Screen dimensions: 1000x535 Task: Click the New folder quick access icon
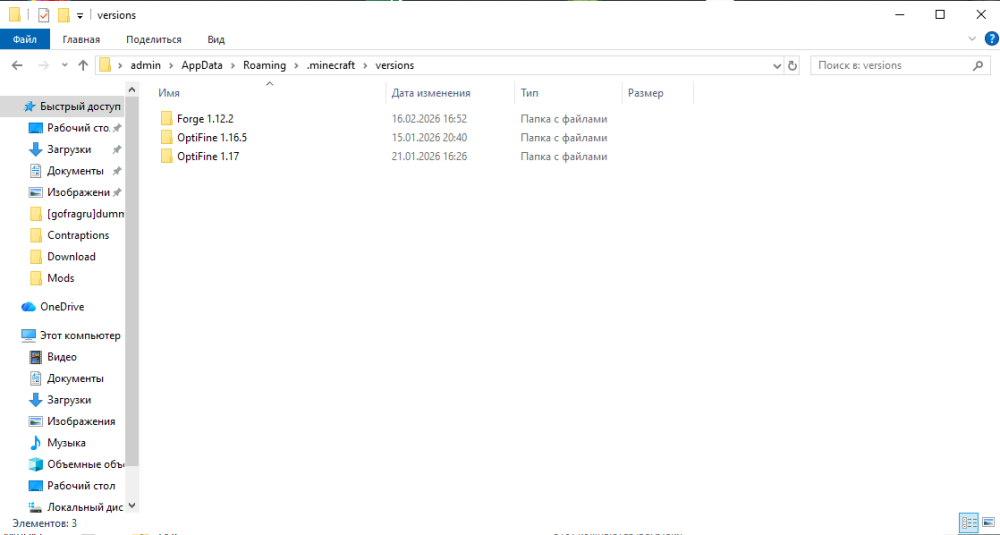63,15
